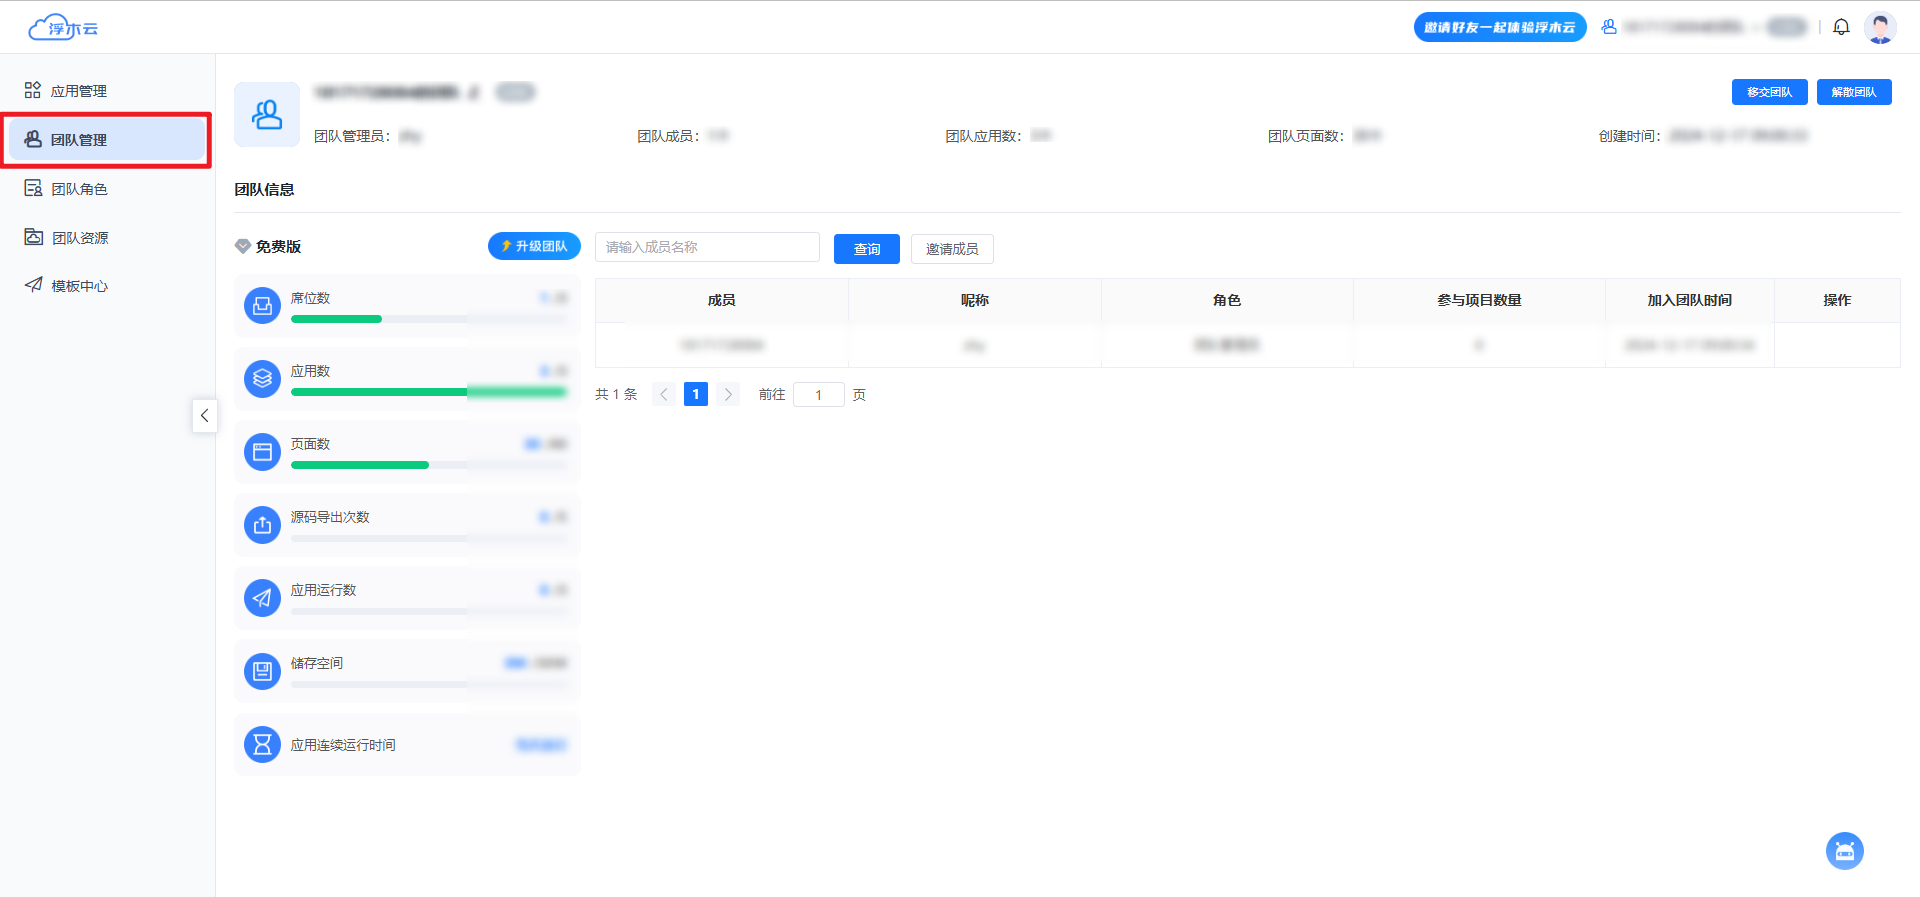Click the chat robot assistant icon
The image size is (1920, 897).
(x=1844, y=851)
